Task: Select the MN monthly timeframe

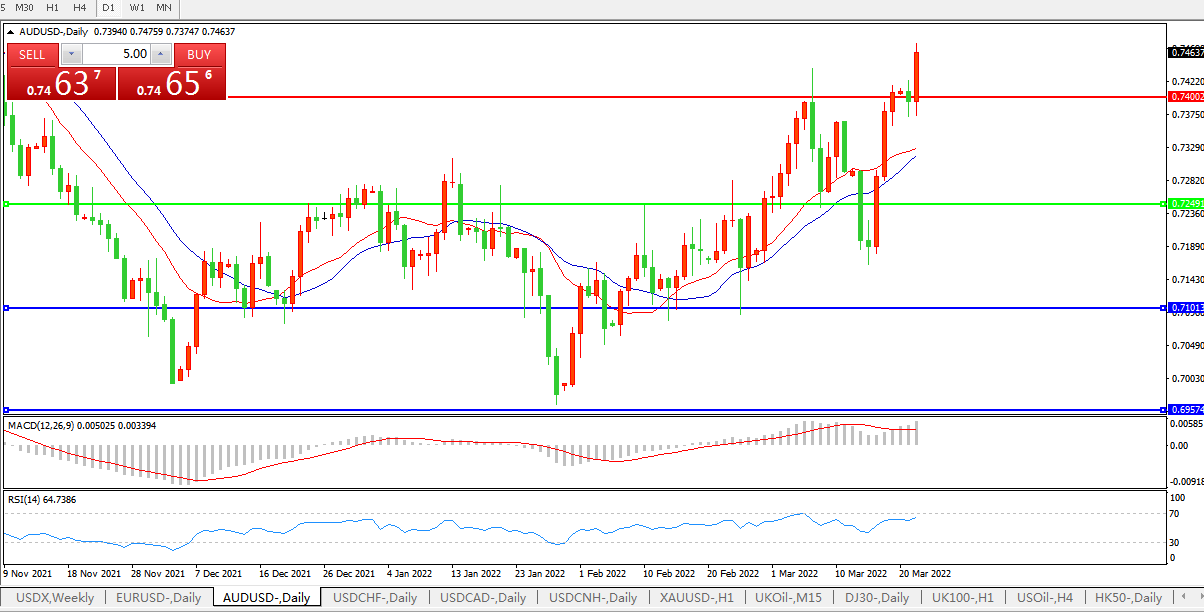Action: pos(164,7)
